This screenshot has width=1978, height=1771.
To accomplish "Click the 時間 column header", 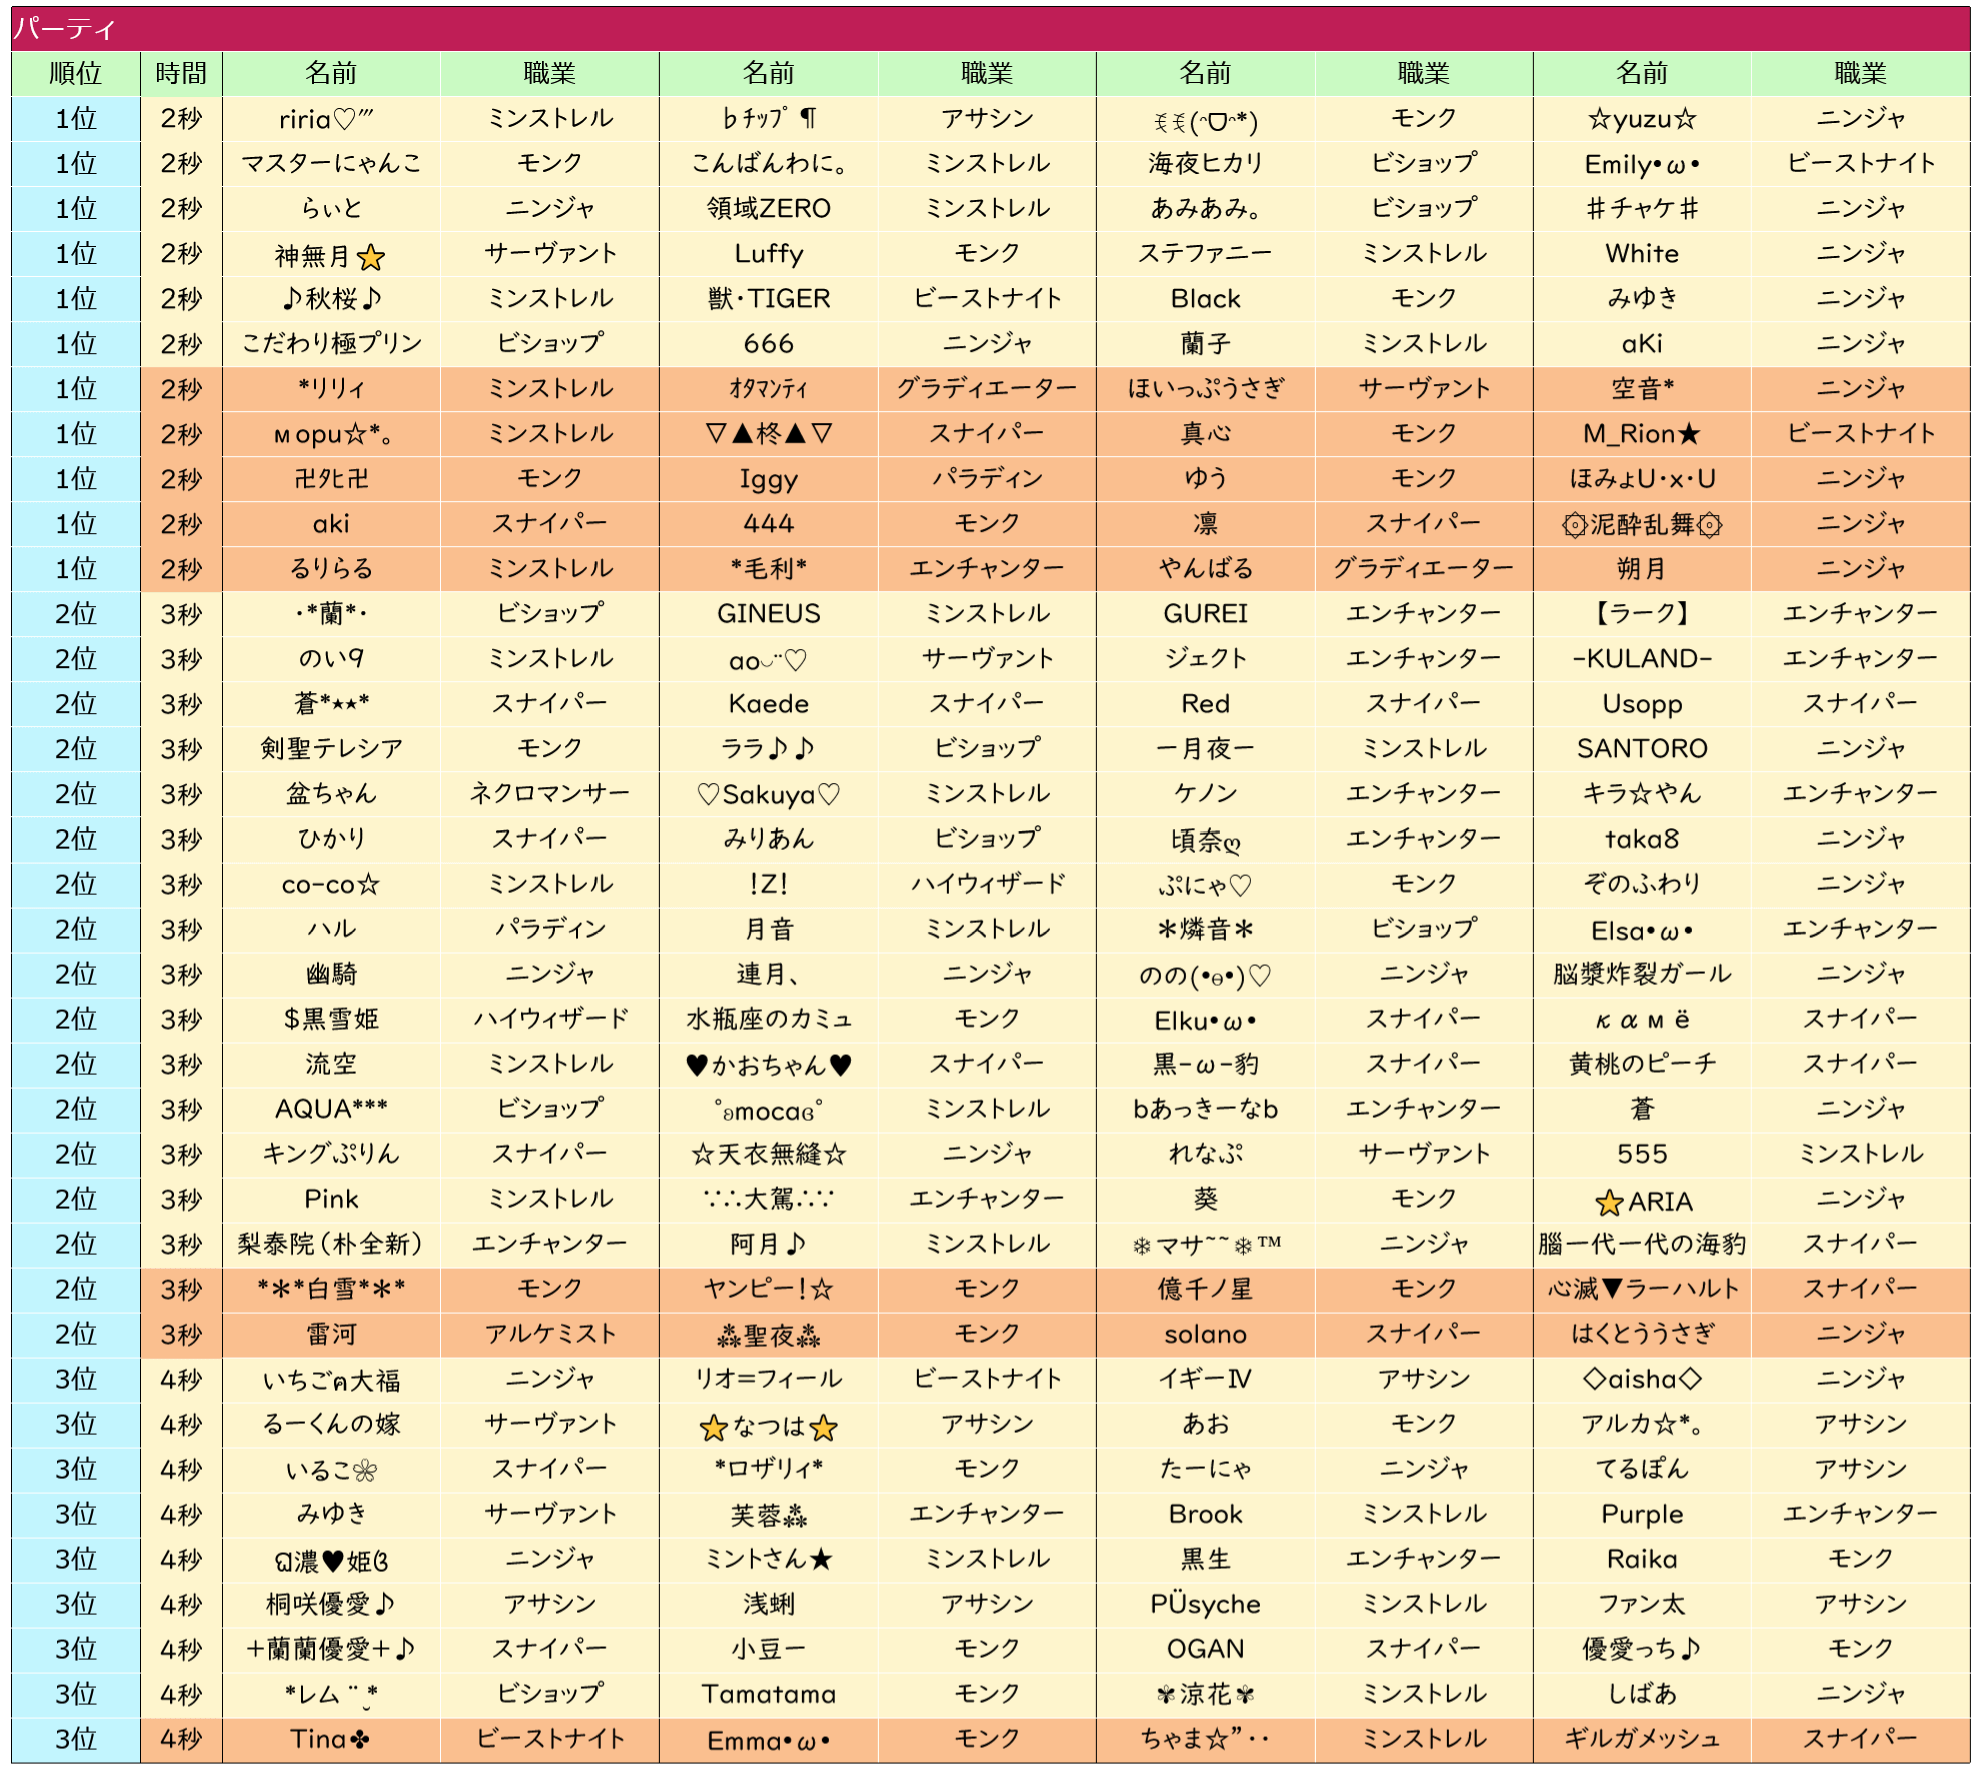I will pos(181,73).
